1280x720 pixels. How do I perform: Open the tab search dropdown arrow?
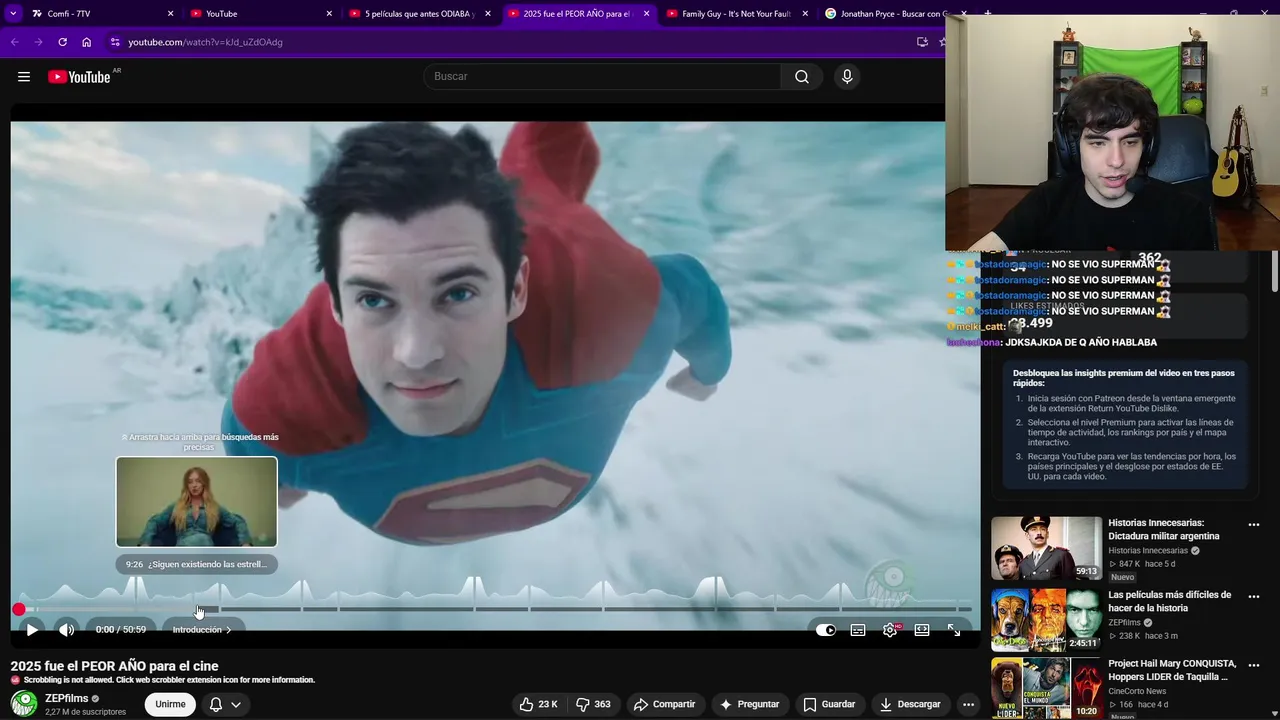(x=13, y=14)
